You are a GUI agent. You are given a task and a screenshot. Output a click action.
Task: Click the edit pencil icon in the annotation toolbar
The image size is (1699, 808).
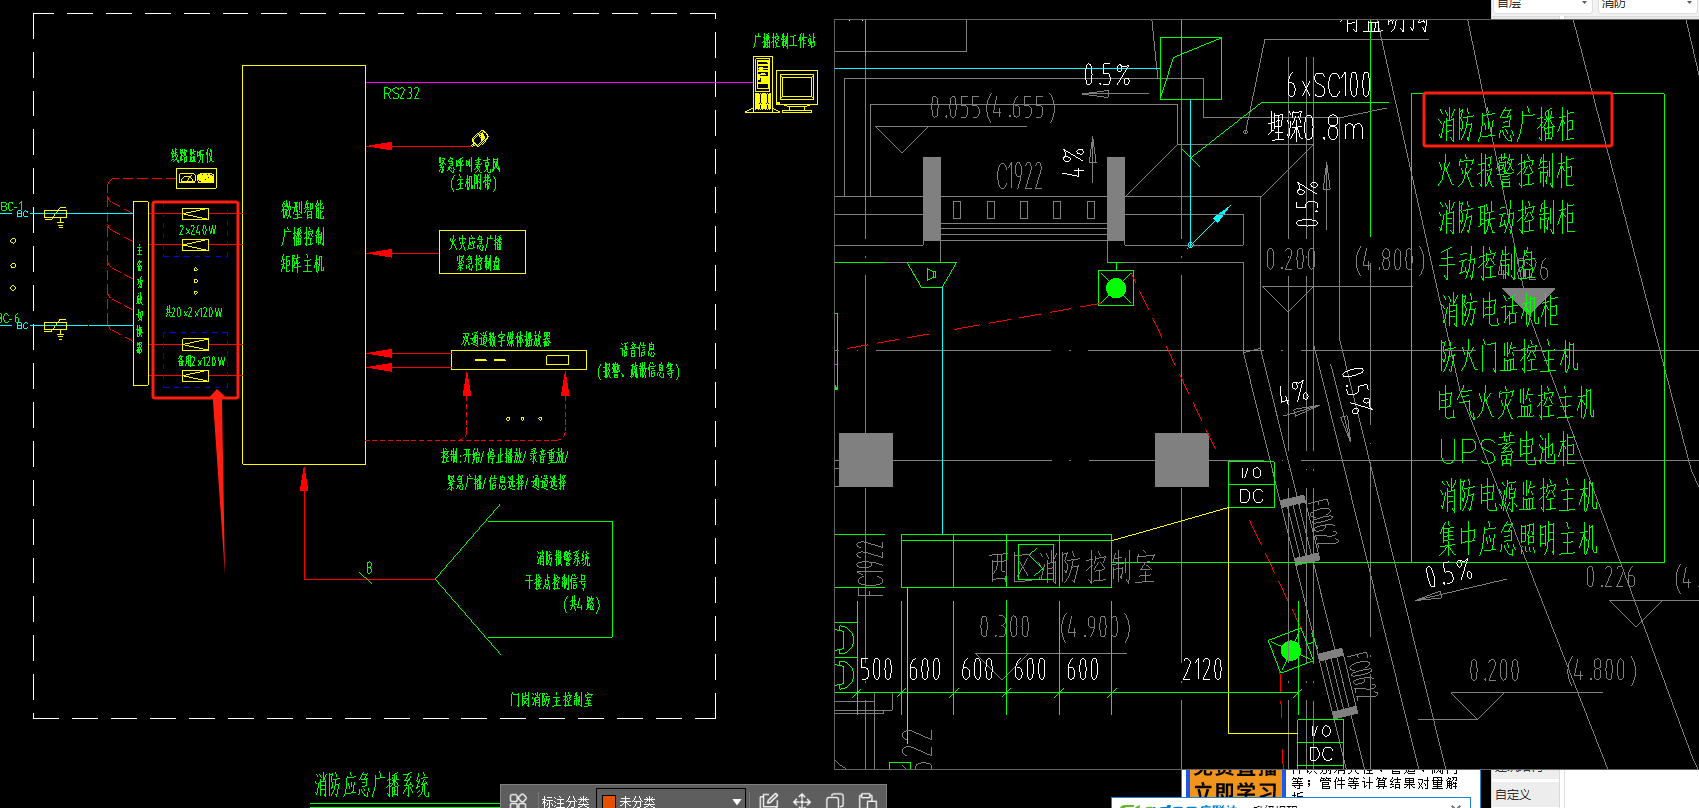pos(768,800)
